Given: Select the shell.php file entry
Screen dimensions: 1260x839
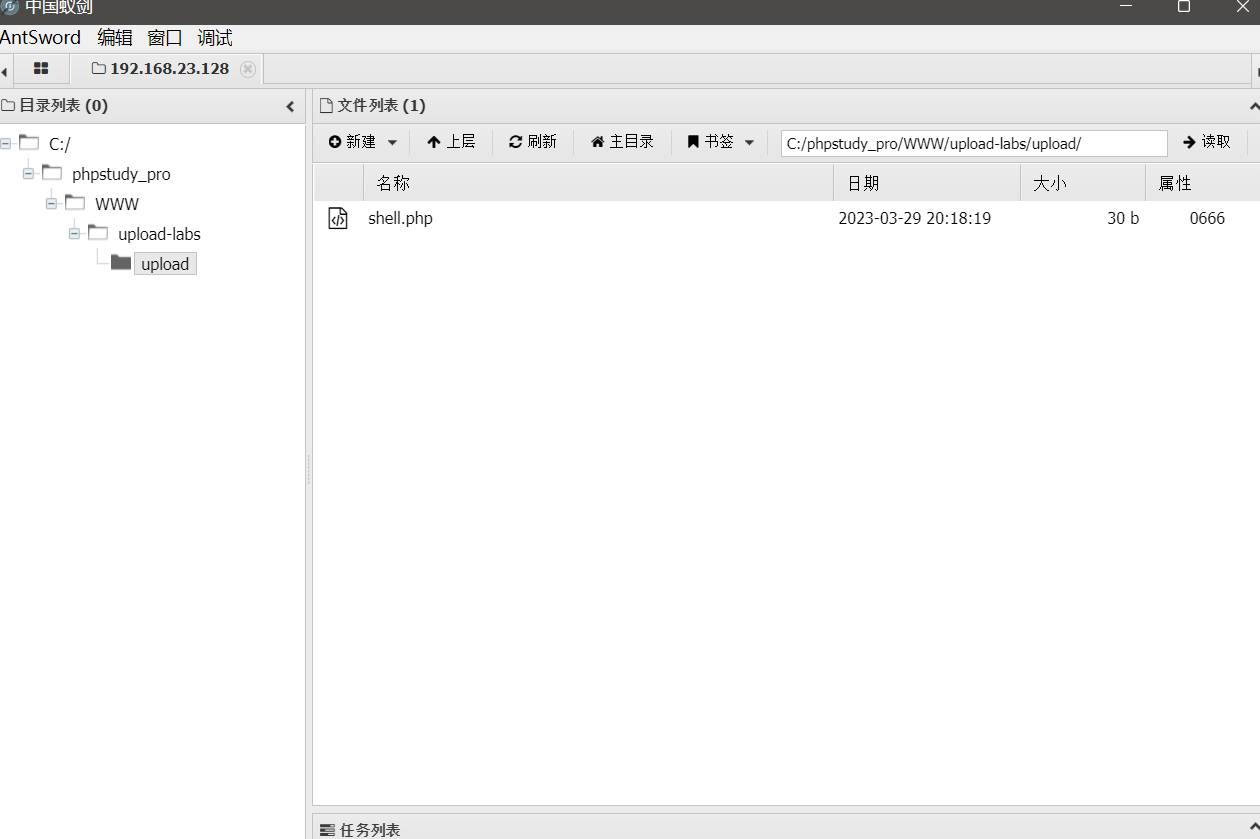Looking at the screenshot, I should coord(400,217).
